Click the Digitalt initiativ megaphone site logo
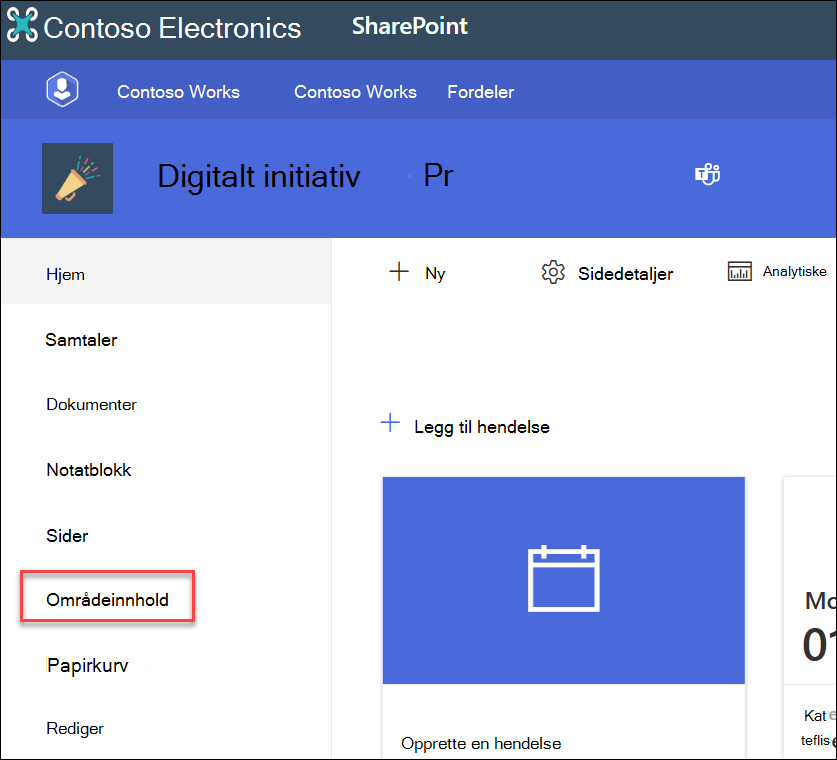This screenshot has width=837, height=760. 77,178
